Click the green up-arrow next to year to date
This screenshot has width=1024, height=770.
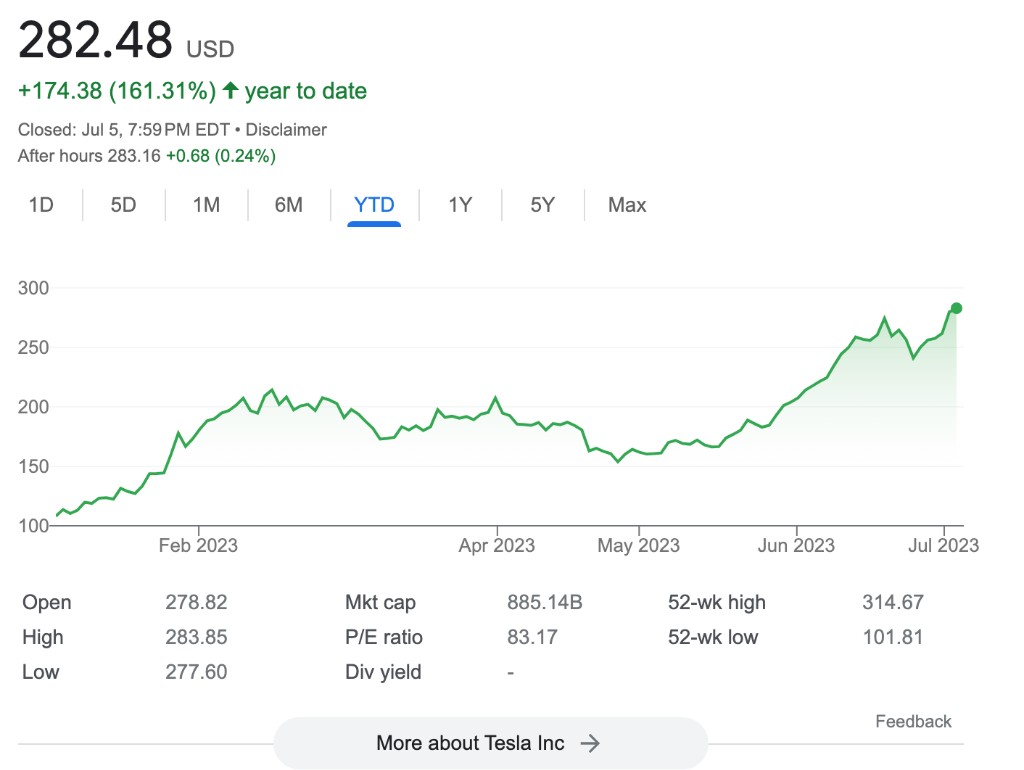[x=230, y=90]
